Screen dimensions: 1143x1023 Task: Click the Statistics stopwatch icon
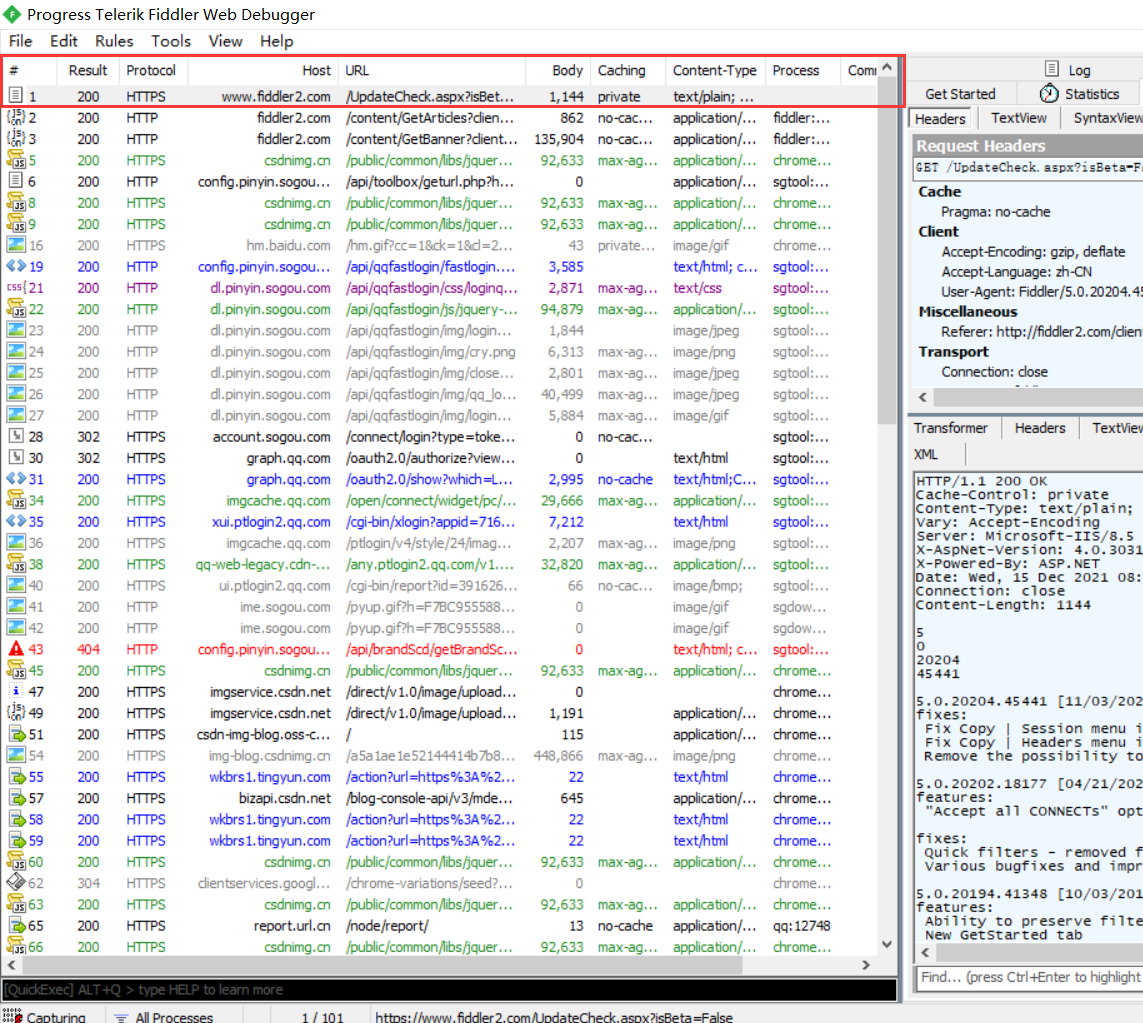1049,93
